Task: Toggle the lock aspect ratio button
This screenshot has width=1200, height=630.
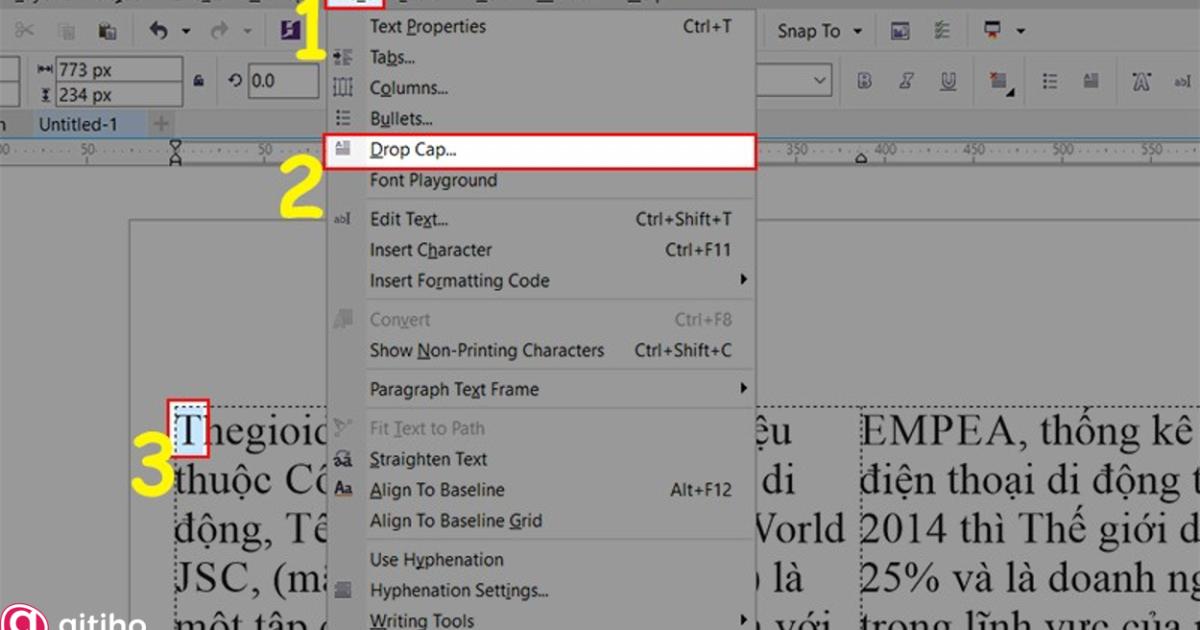Action: point(202,80)
